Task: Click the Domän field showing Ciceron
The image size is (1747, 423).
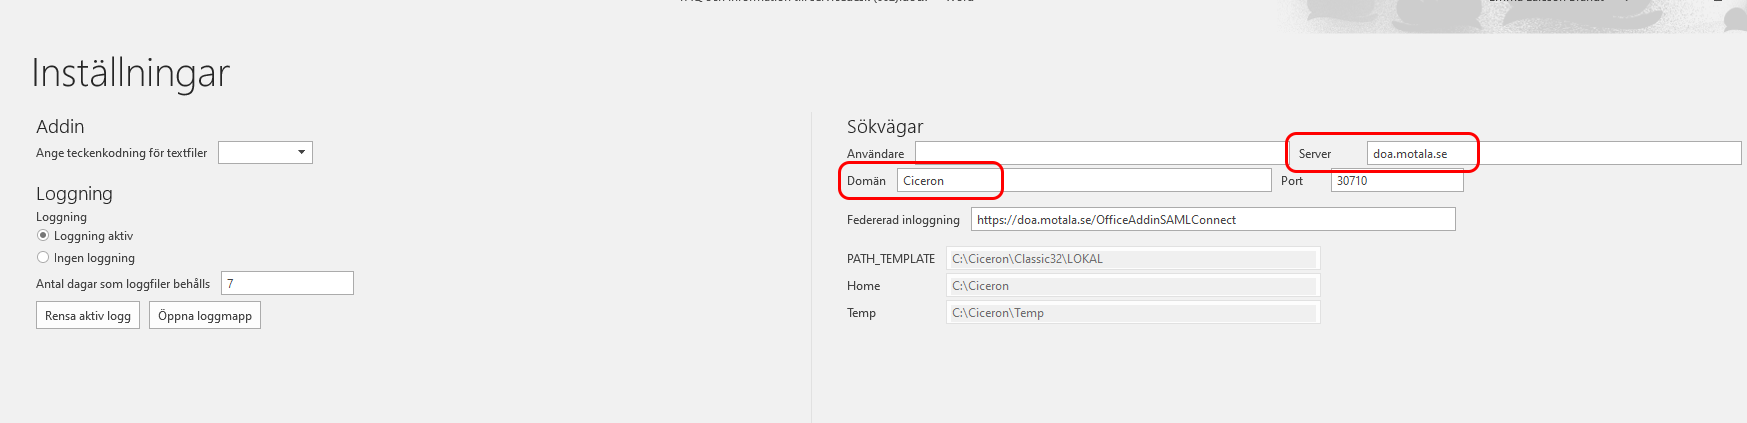Action: point(1084,180)
